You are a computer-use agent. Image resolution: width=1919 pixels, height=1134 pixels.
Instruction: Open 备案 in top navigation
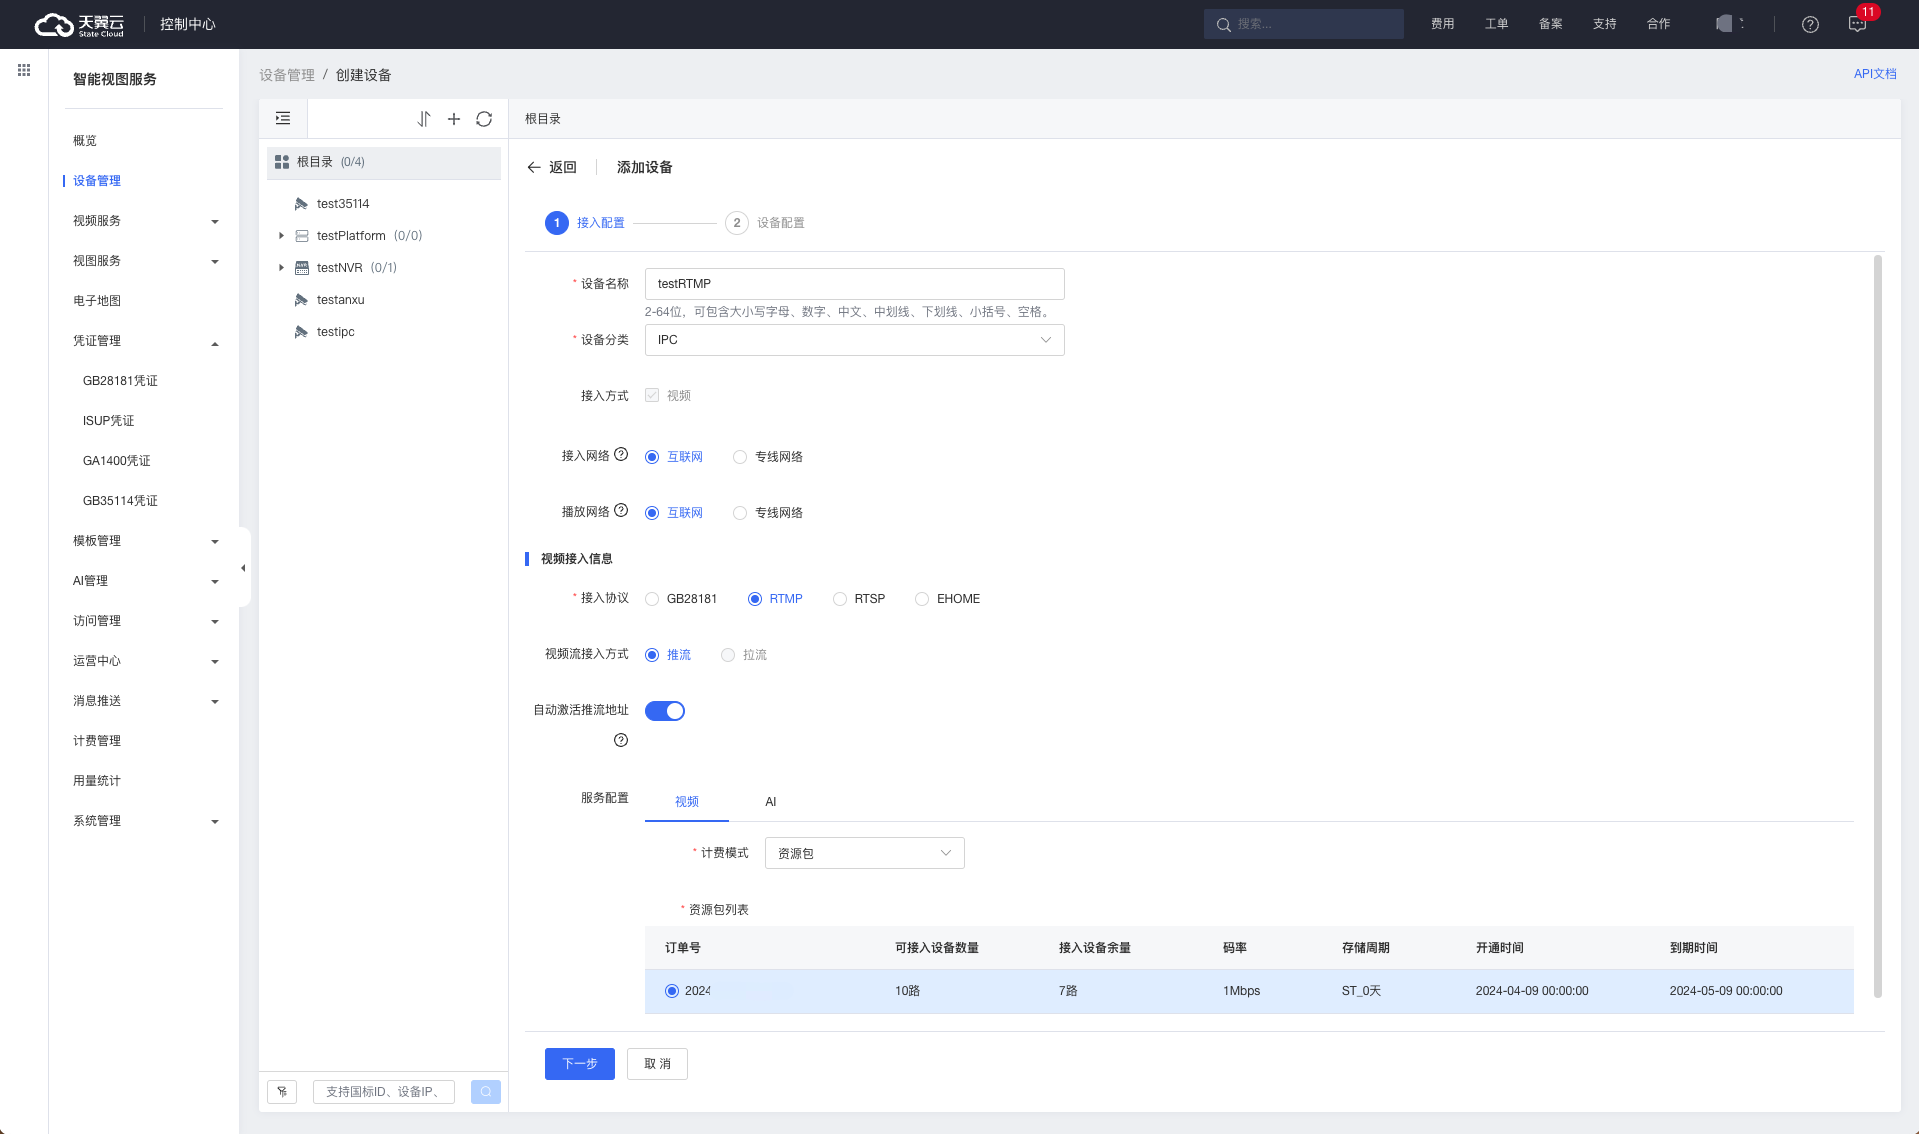(x=1550, y=24)
